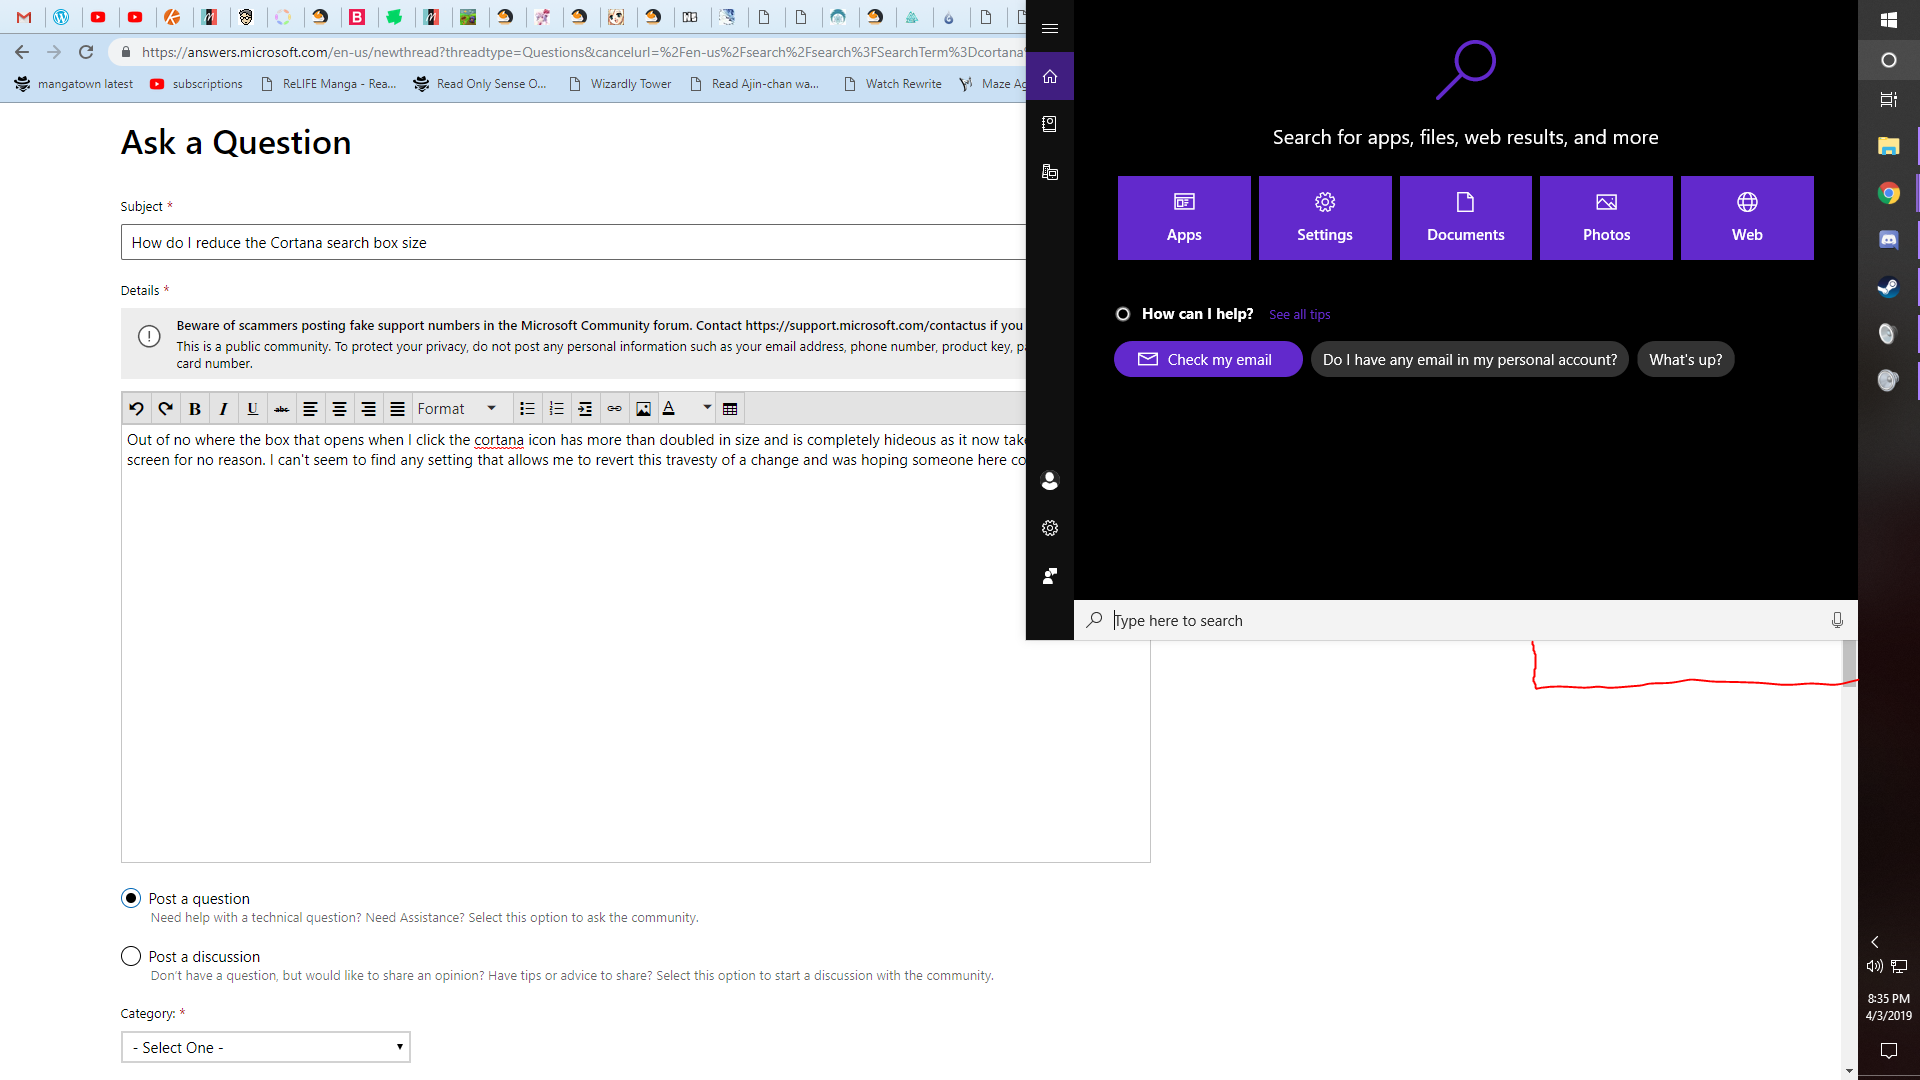Insert a table
Viewport: 1920px width, 1080px height.
pyautogui.click(x=730, y=408)
